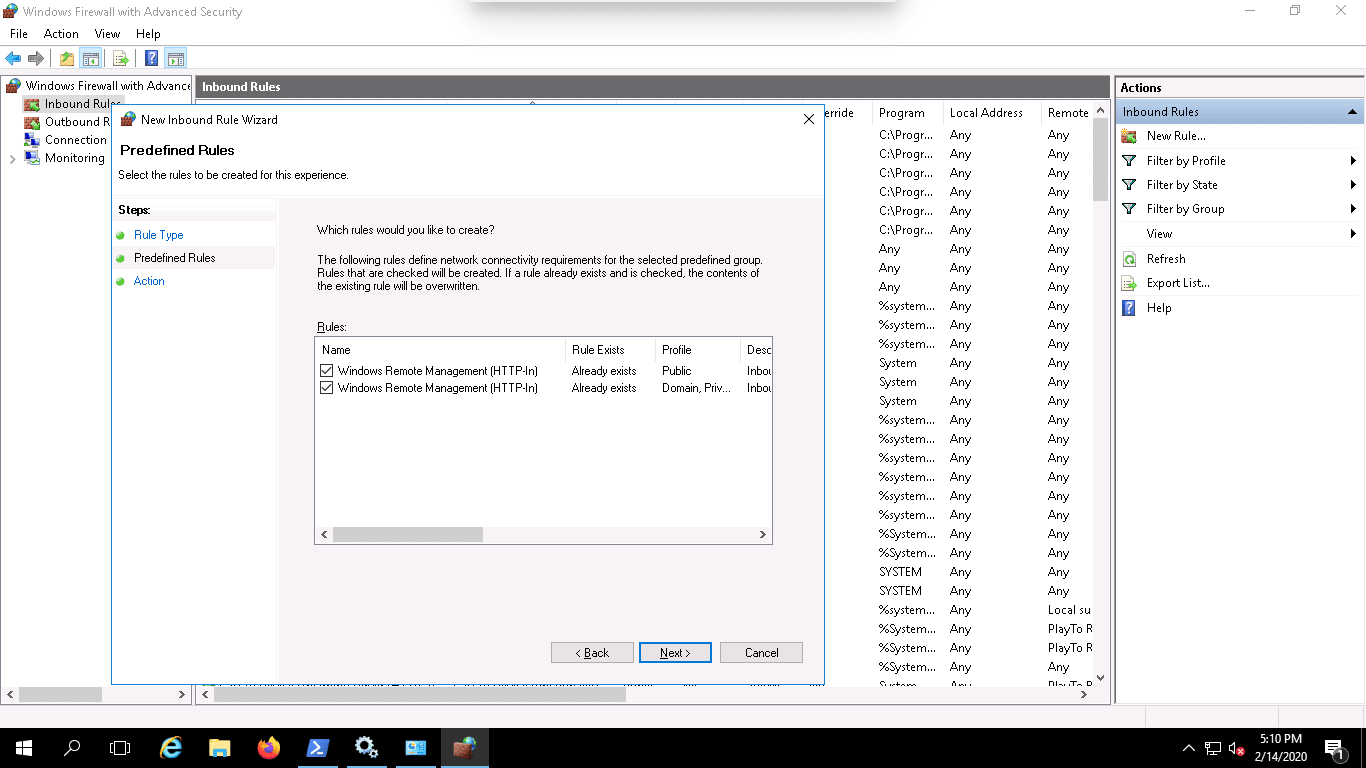The height and width of the screenshot is (768, 1366).
Task: Click the Filter by Profile funnel icon
Action: coord(1129,160)
